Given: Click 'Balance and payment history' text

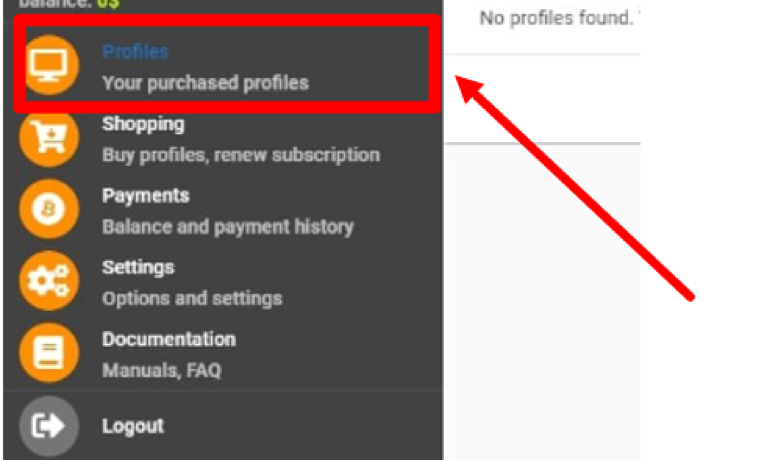Looking at the screenshot, I should point(228,227).
